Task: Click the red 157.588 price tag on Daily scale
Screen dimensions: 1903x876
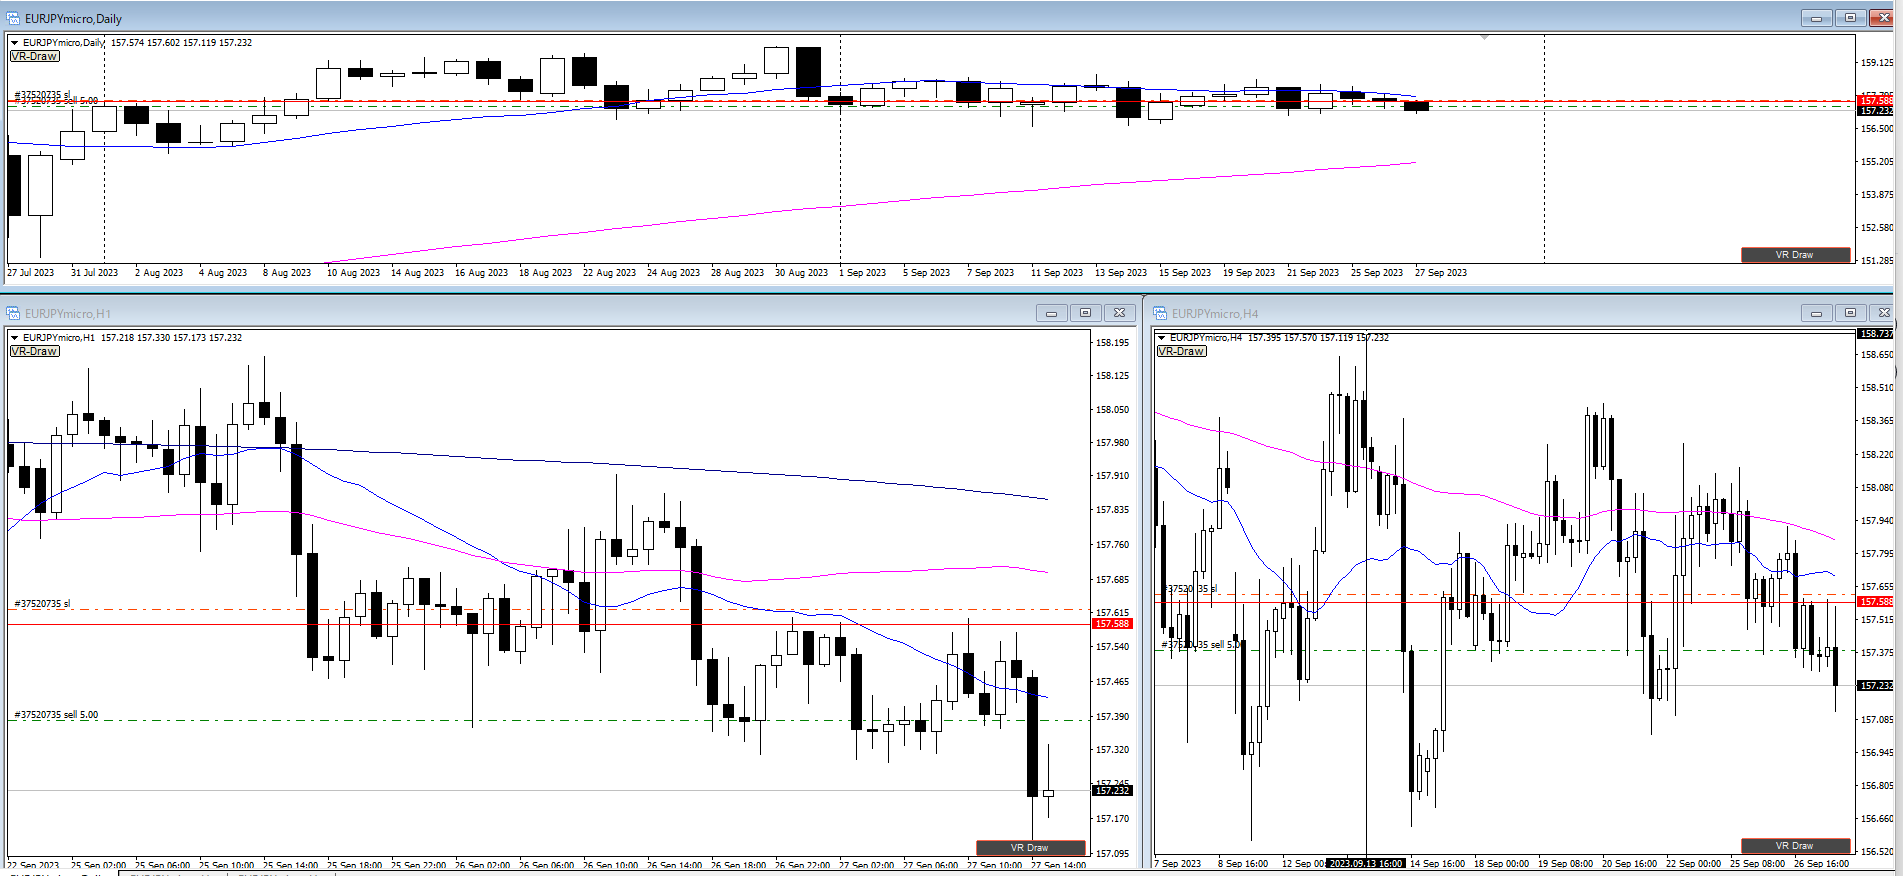Action: click(1876, 101)
